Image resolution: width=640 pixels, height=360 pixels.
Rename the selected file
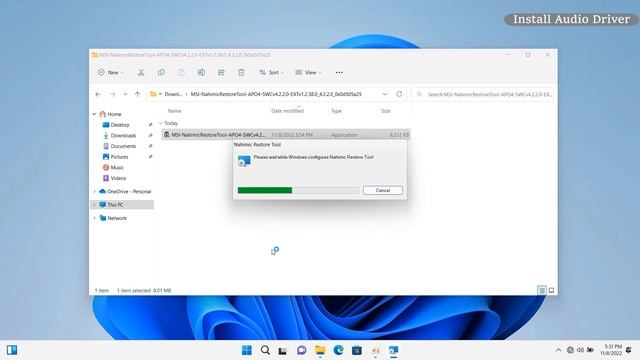click(201, 72)
